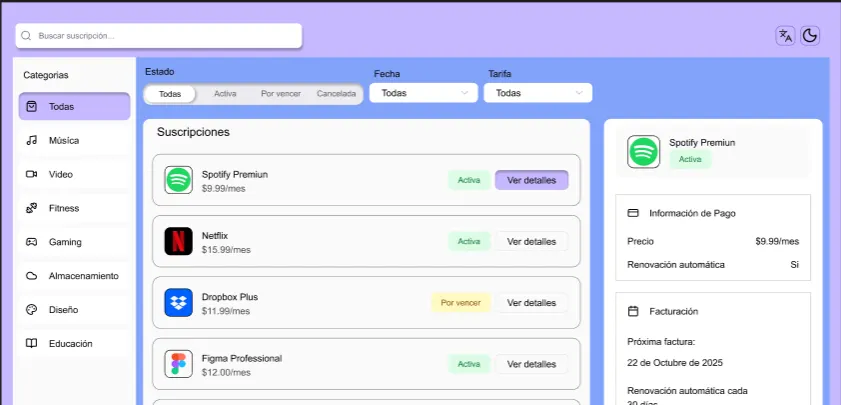Click the Buscar suscripción search field

pyautogui.click(x=159, y=36)
